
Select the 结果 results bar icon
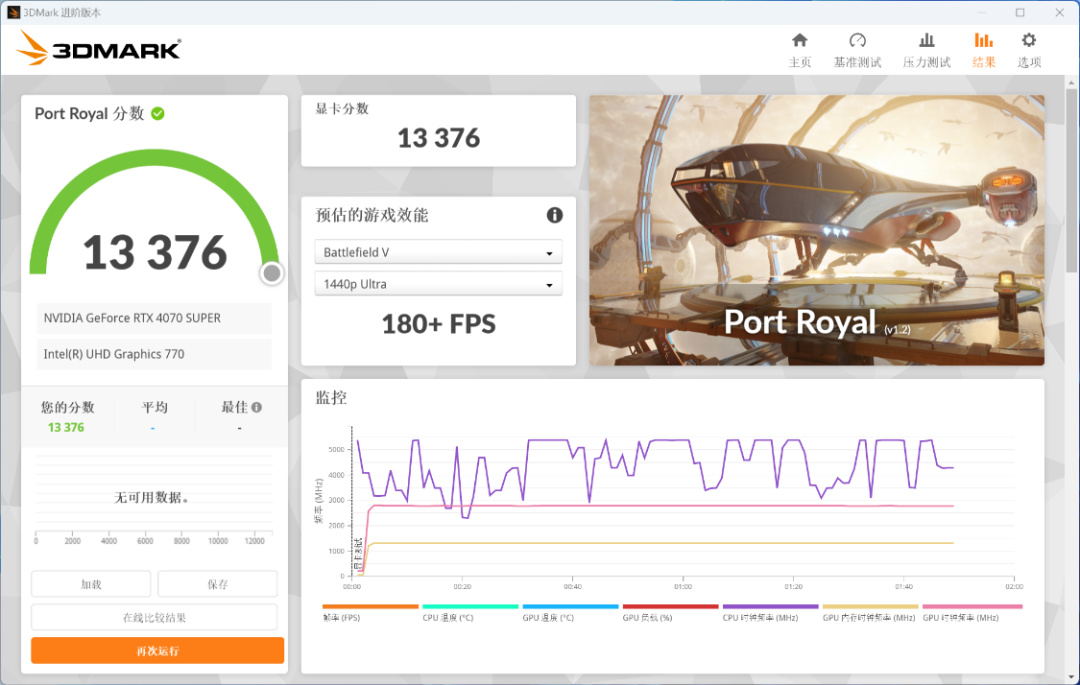click(983, 40)
